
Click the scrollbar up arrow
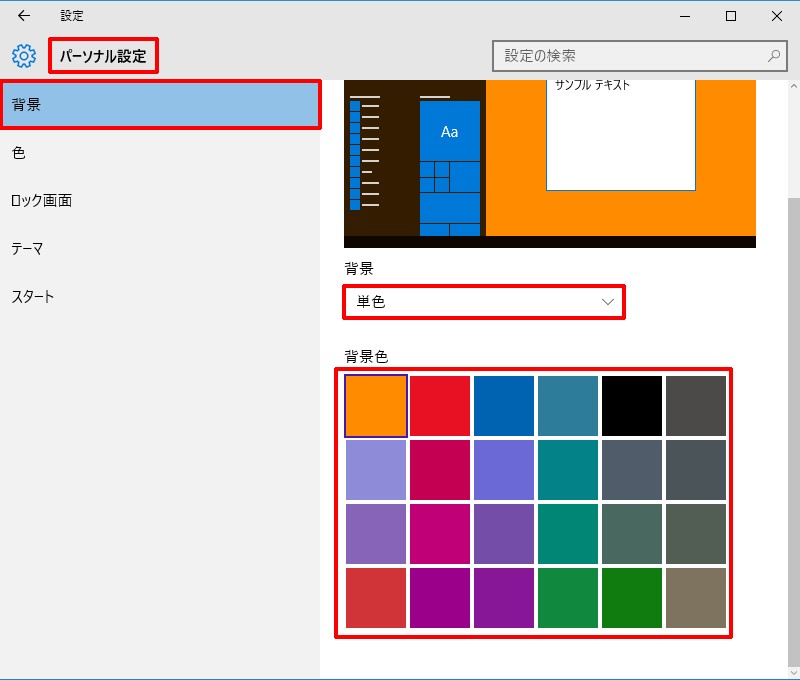point(794,86)
